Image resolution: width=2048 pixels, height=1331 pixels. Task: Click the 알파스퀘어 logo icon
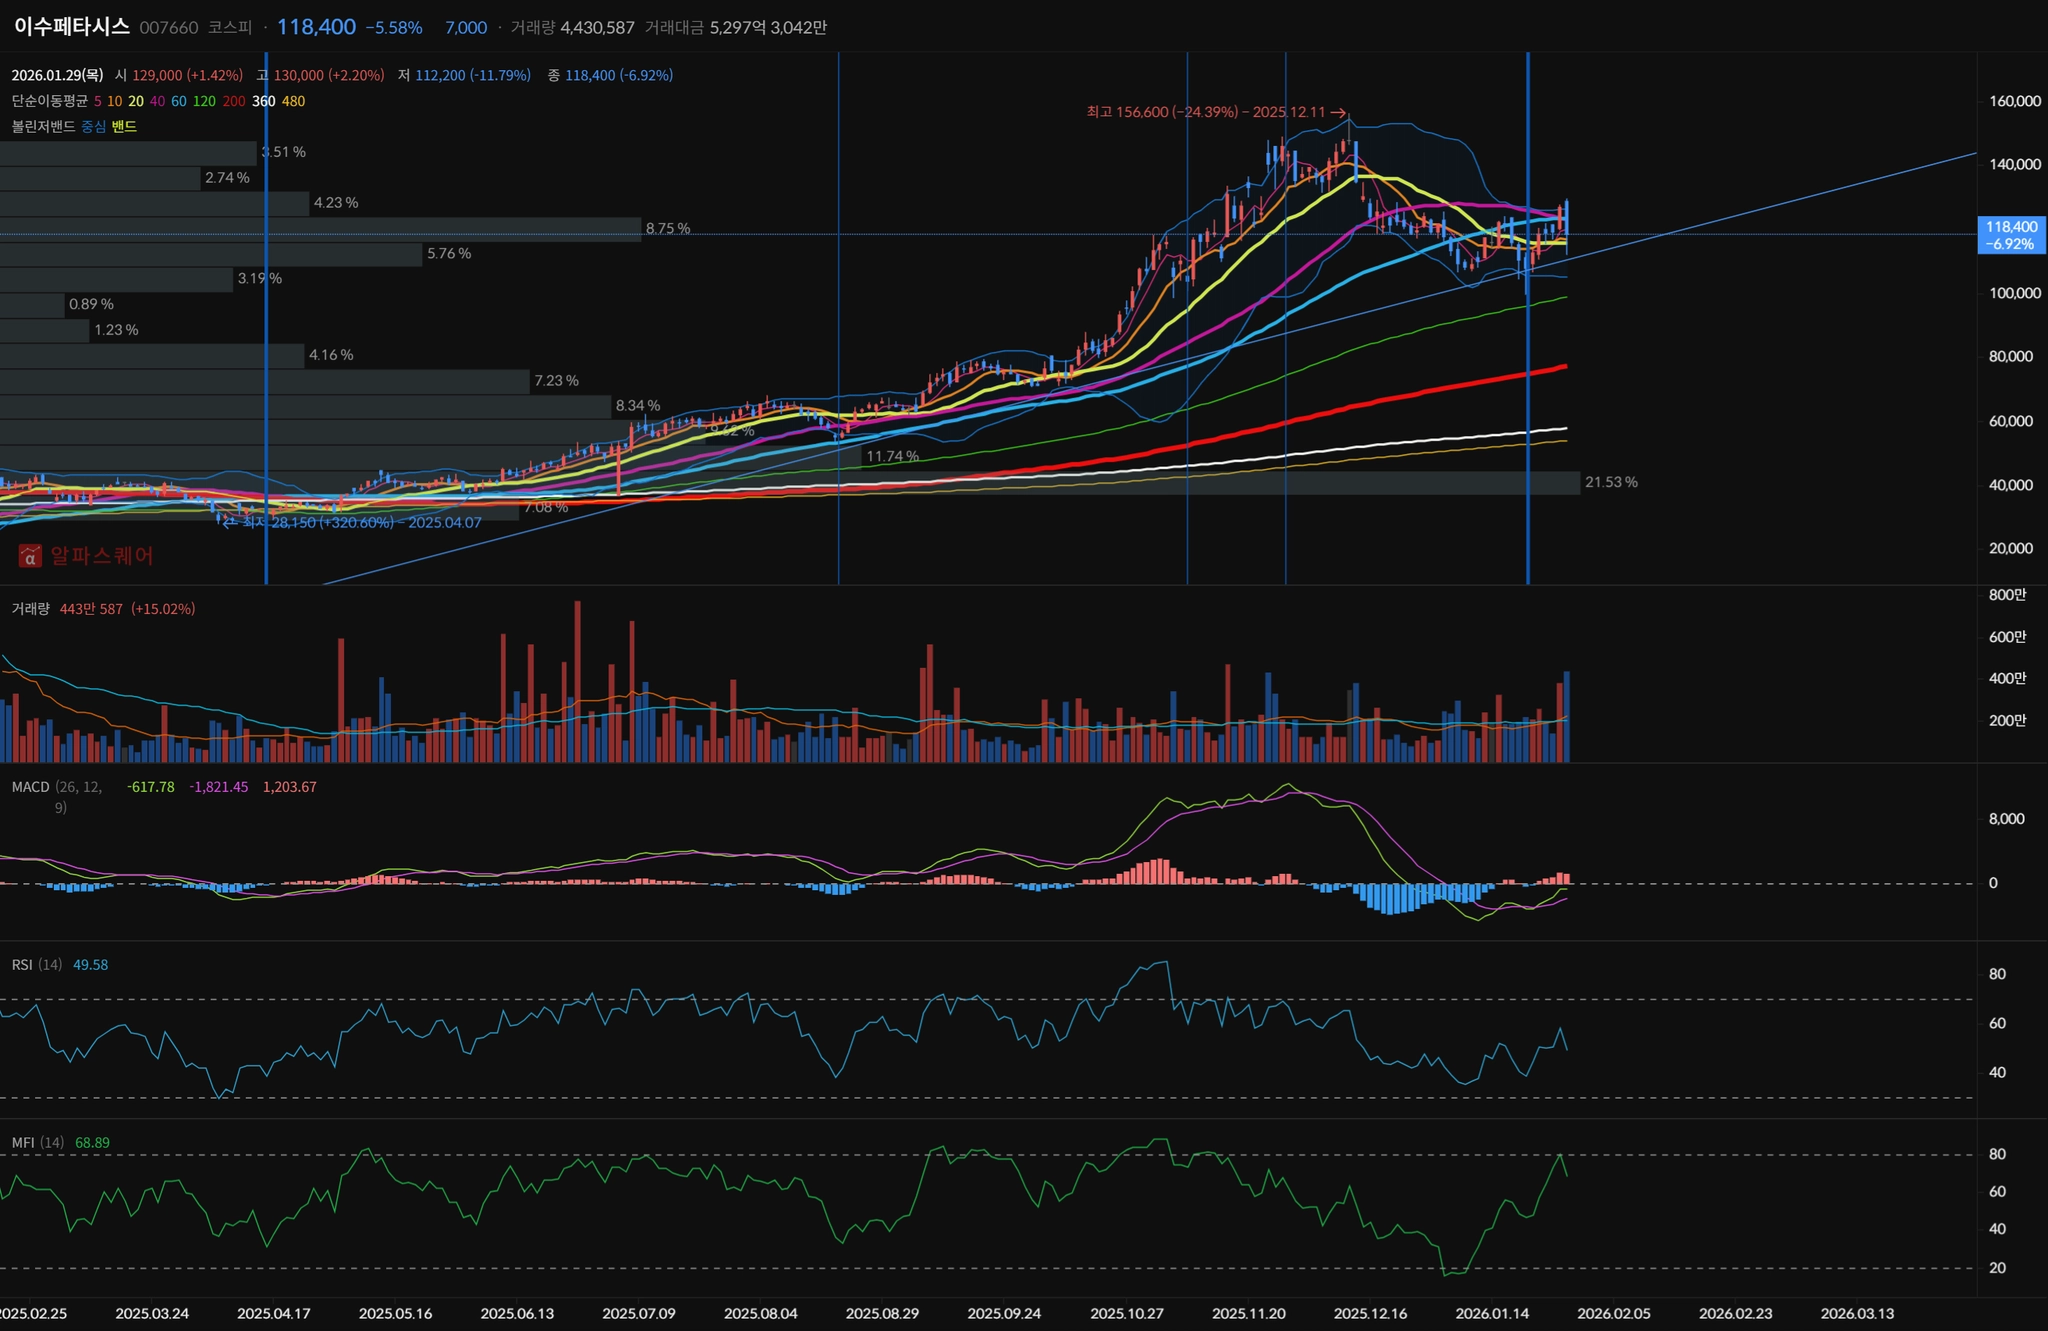[x=30, y=556]
